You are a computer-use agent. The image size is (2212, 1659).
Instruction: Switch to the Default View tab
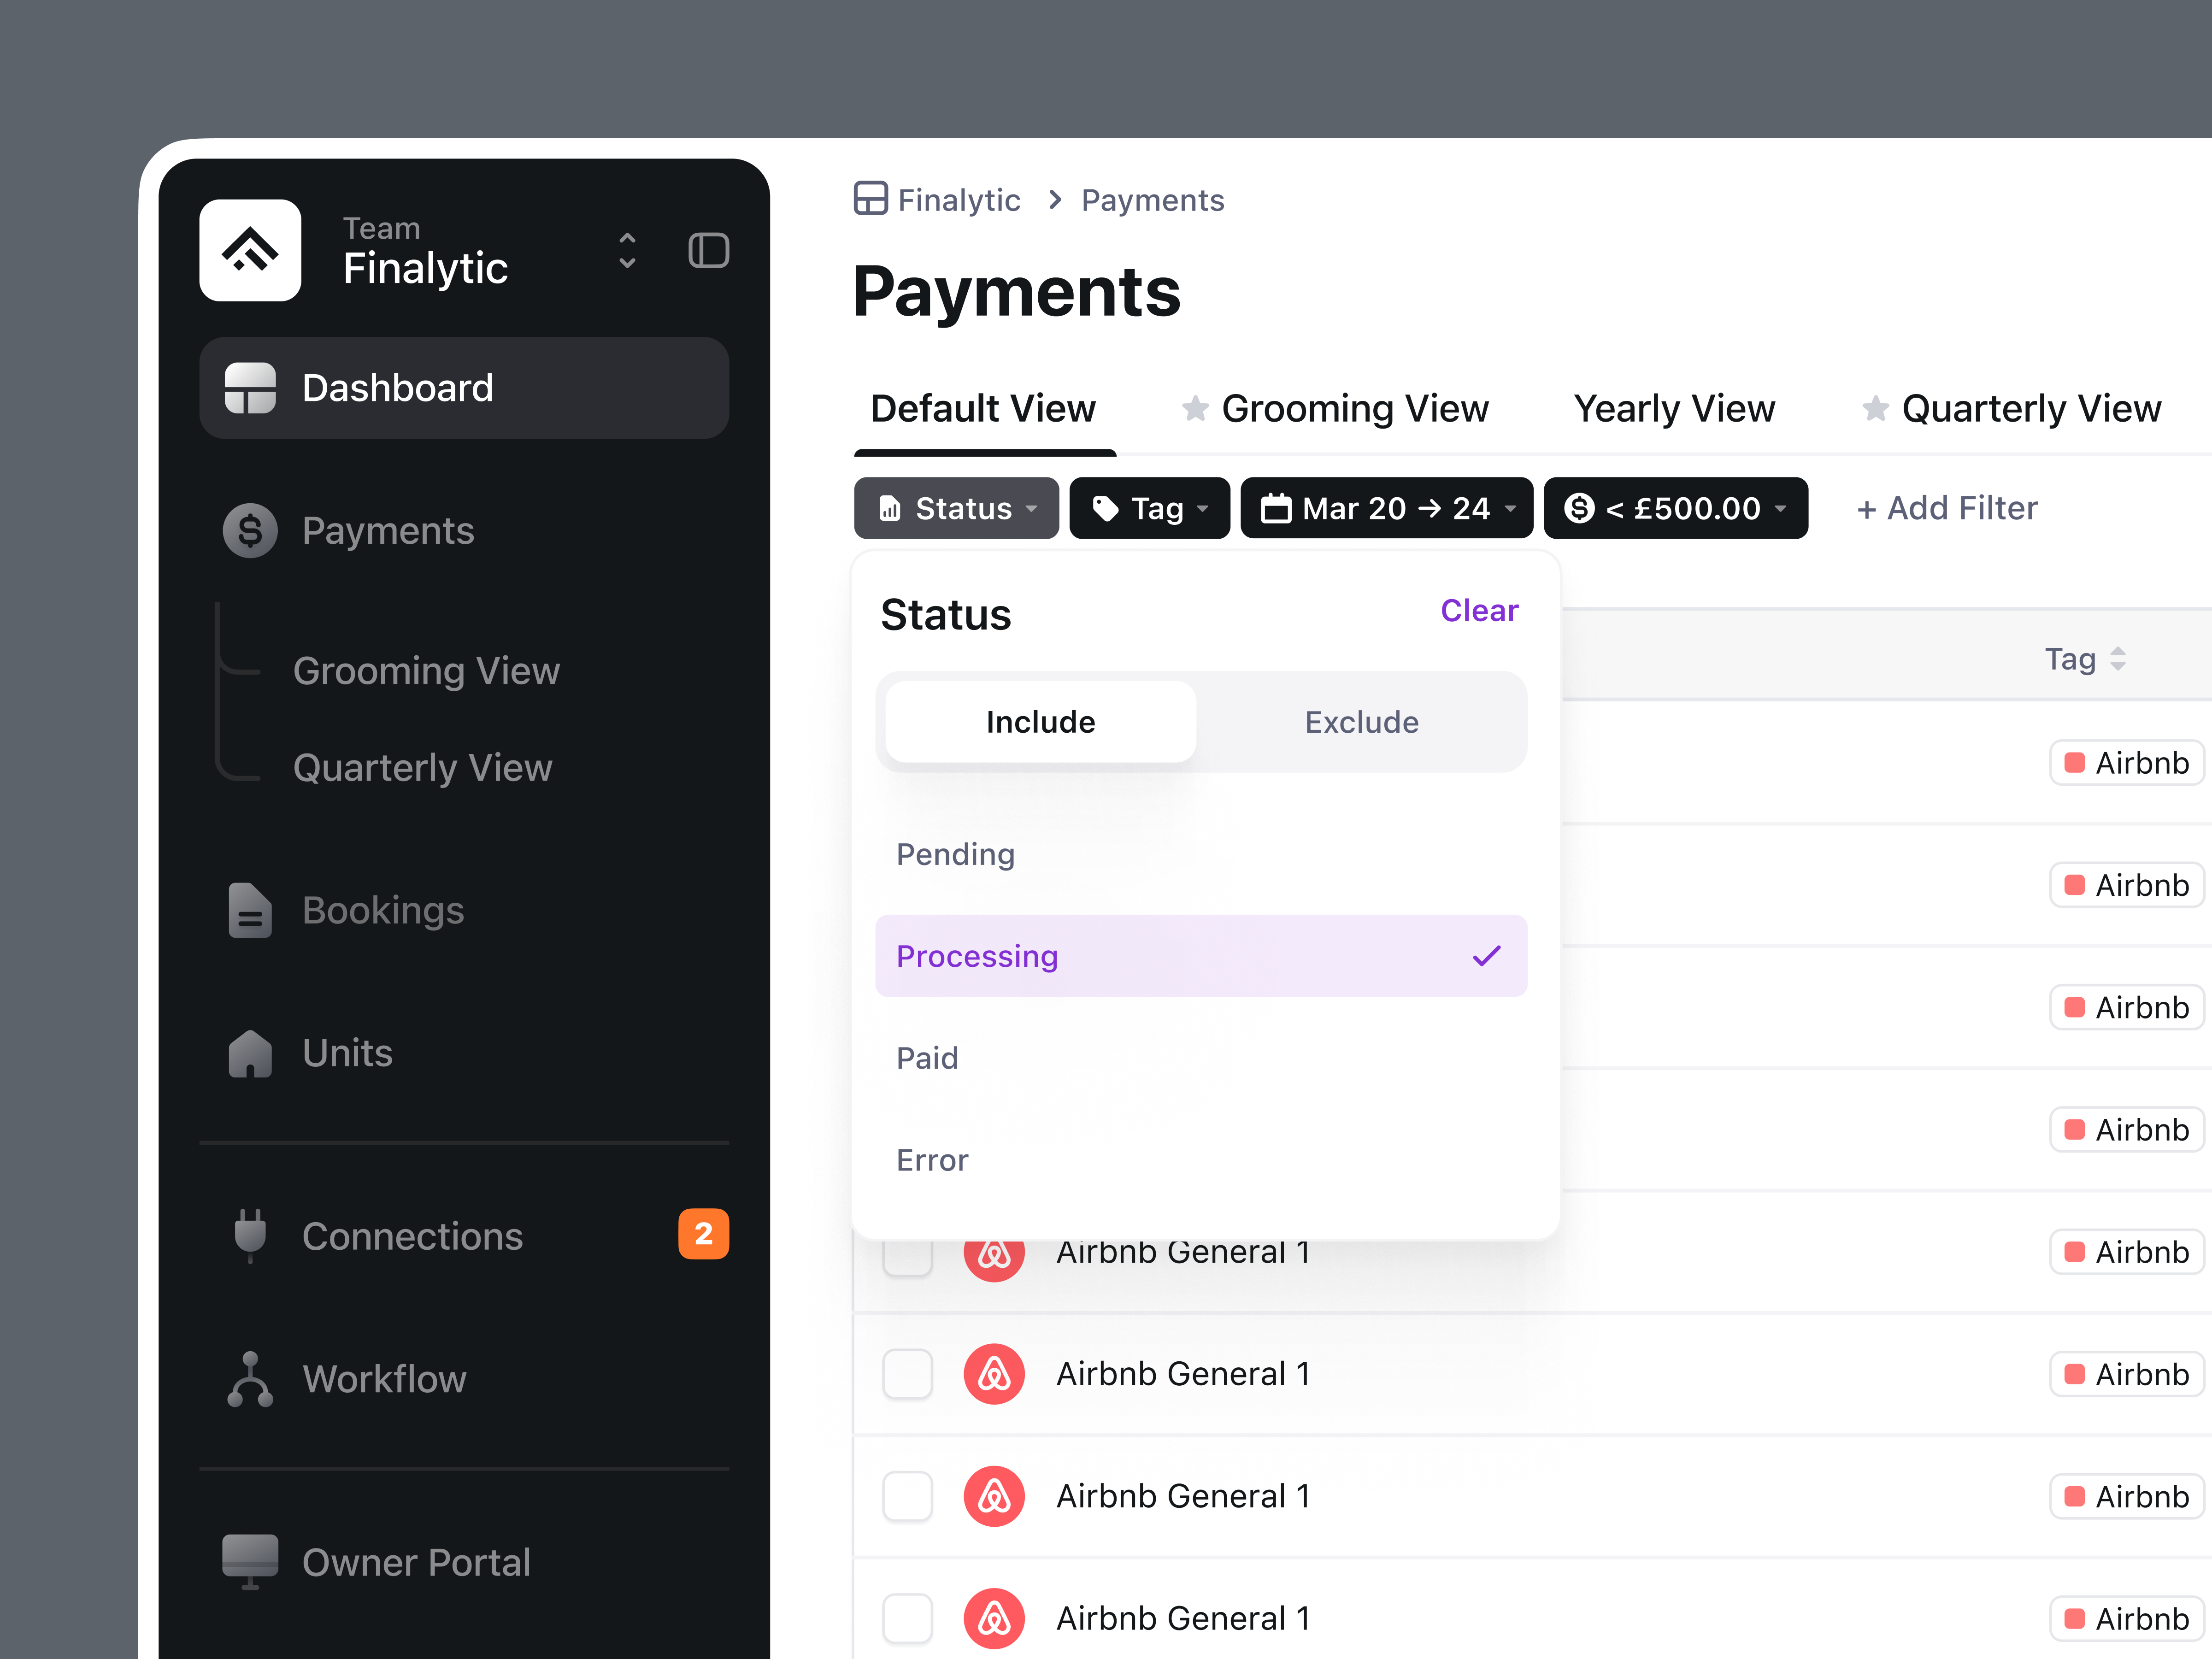(983, 409)
